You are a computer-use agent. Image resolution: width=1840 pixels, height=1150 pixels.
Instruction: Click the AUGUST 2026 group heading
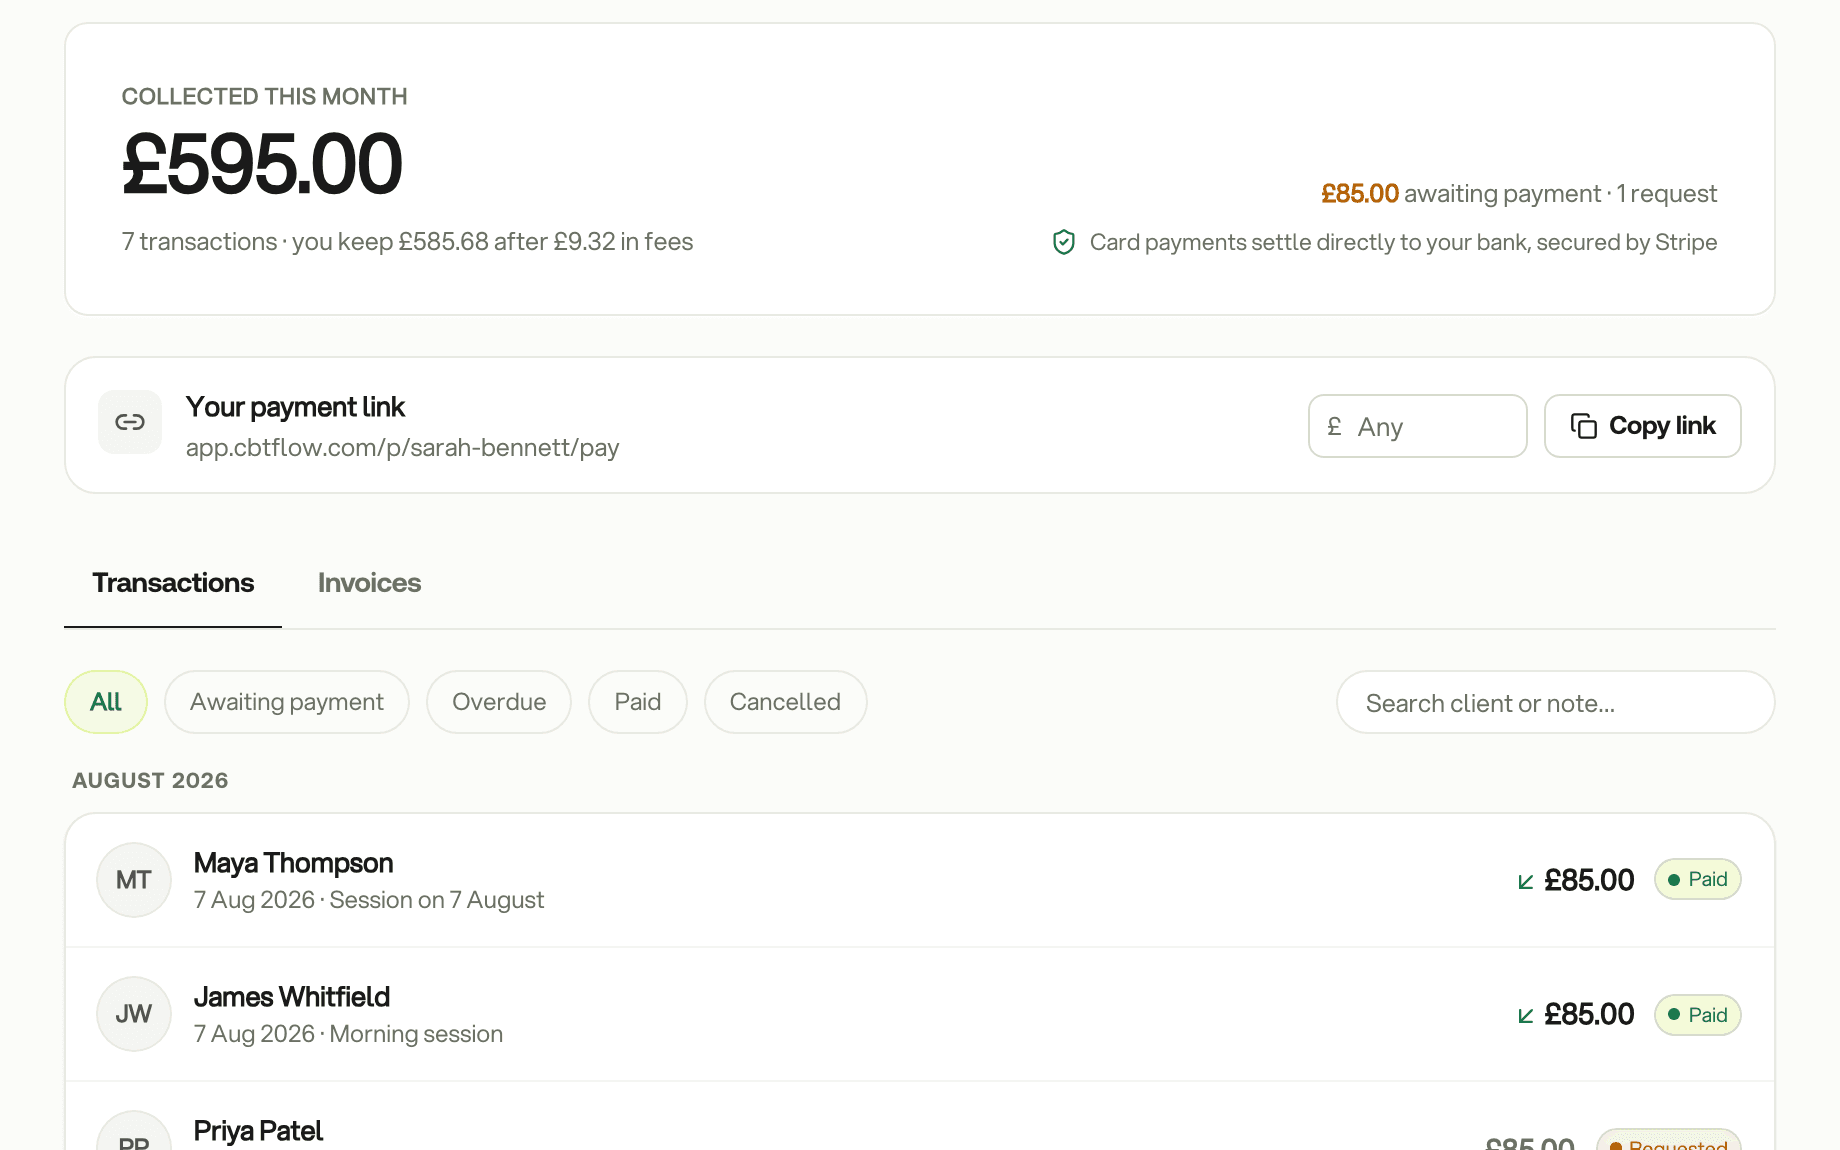coord(150,781)
